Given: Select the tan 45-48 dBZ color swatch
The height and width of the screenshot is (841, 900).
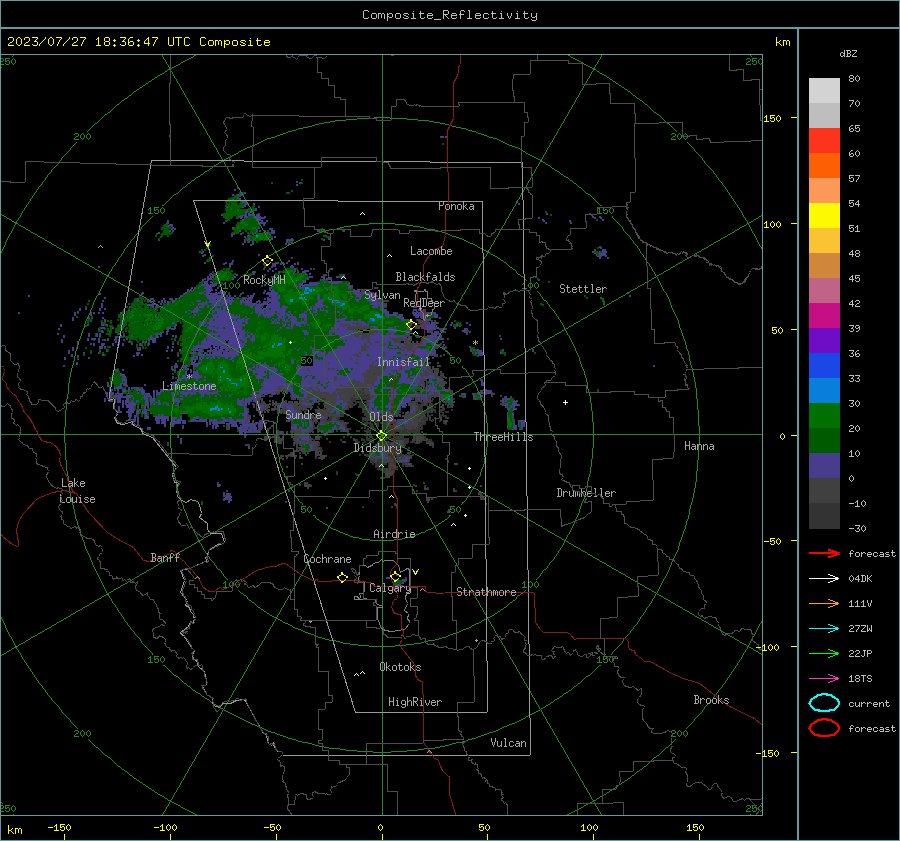Looking at the screenshot, I should pyautogui.click(x=824, y=266).
